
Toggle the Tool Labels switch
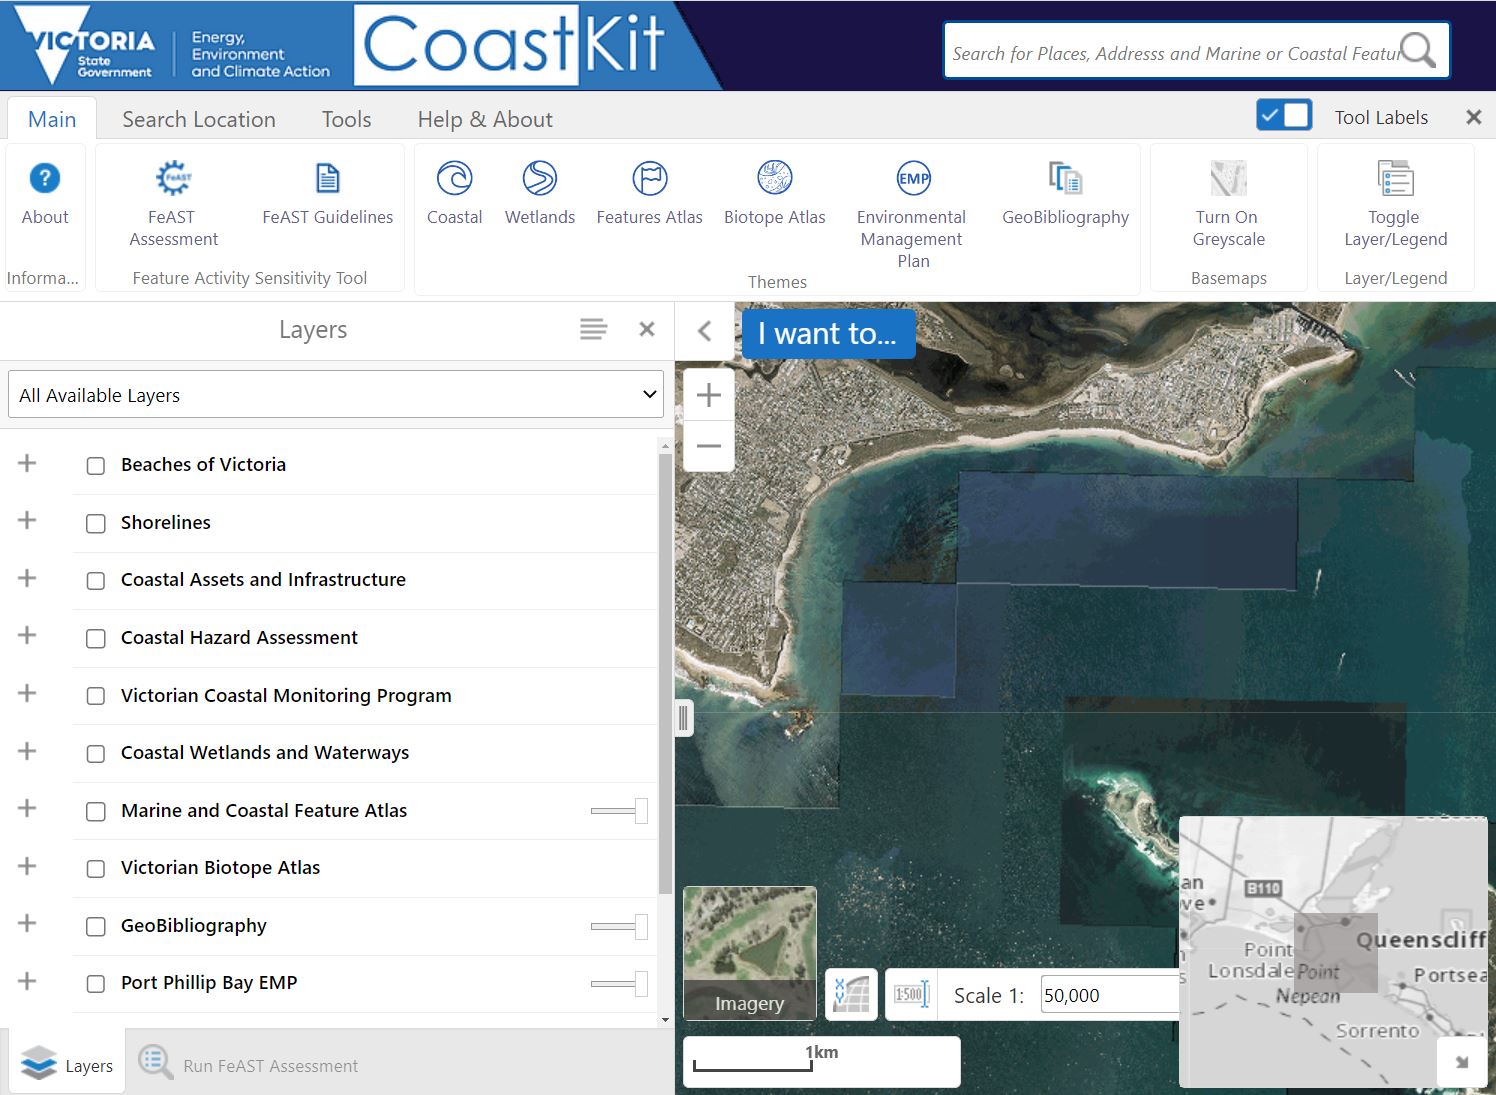coord(1284,115)
